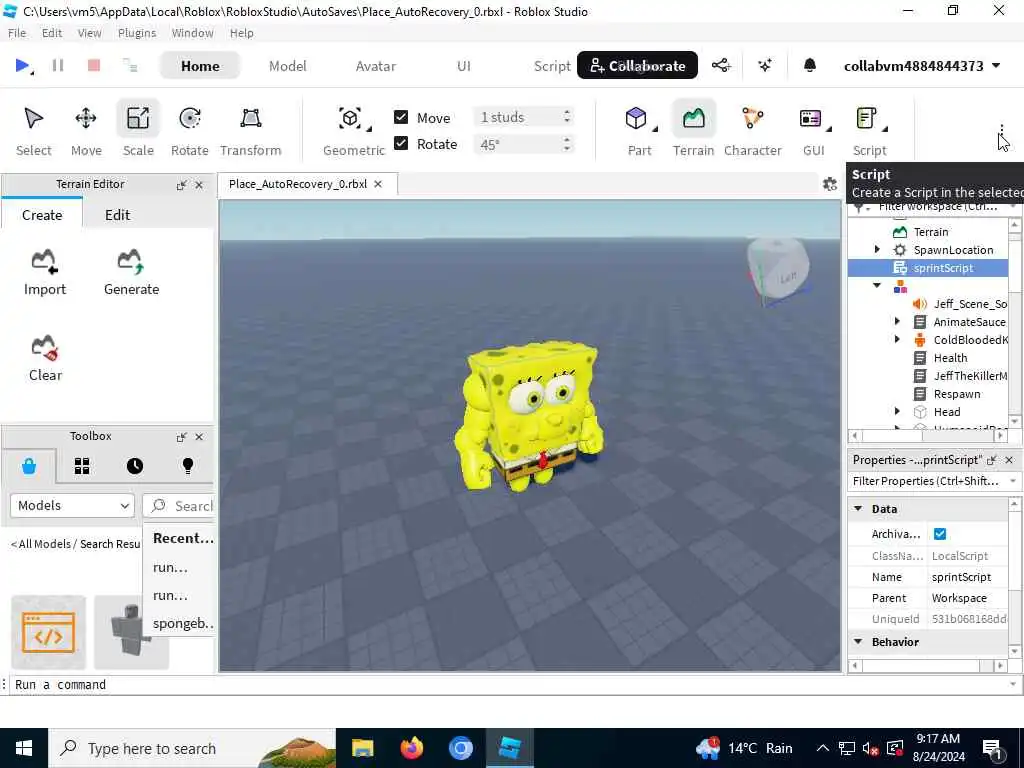Open the Assistant sparkle icon
Viewport: 1024px width, 768px height.
point(765,65)
